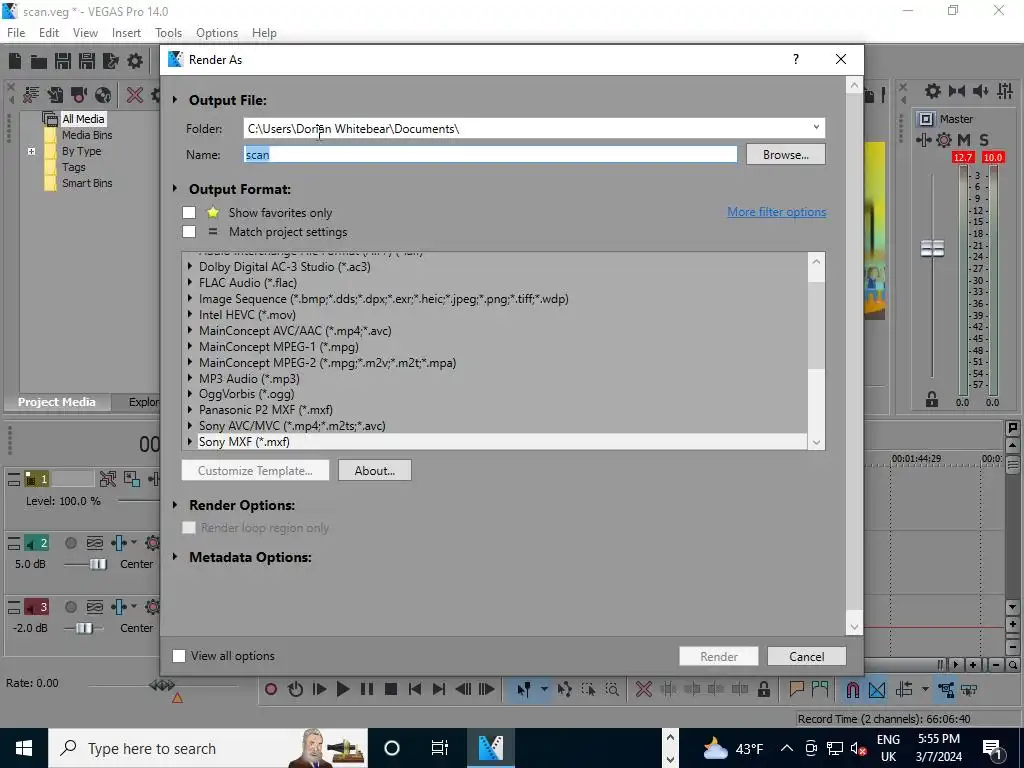This screenshot has height=768, width=1024.
Task: Click the red X remove media icon
Action: (x=135, y=95)
